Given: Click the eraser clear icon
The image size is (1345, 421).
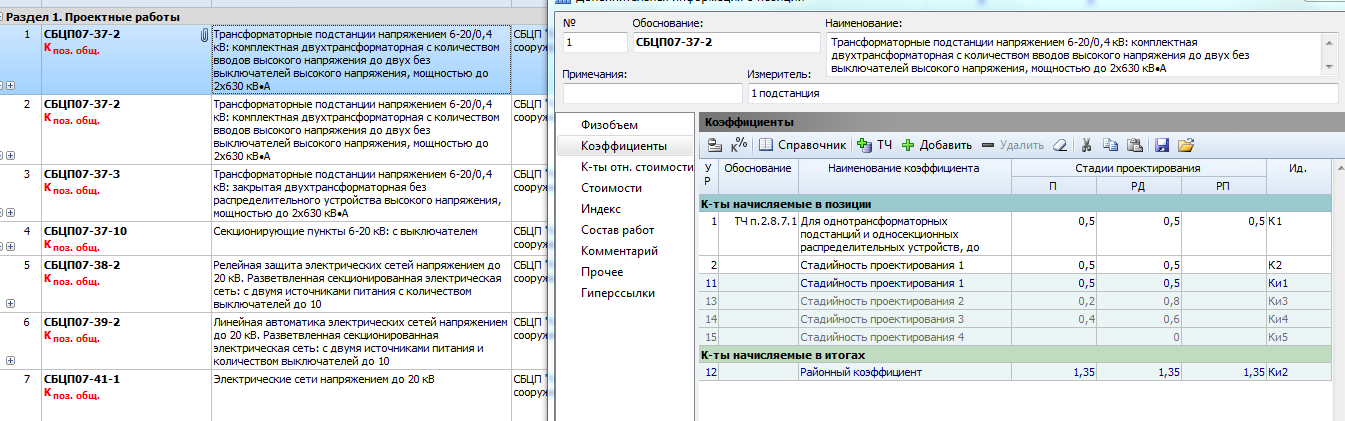Looking at the screenshot, I should (1060, 145).
